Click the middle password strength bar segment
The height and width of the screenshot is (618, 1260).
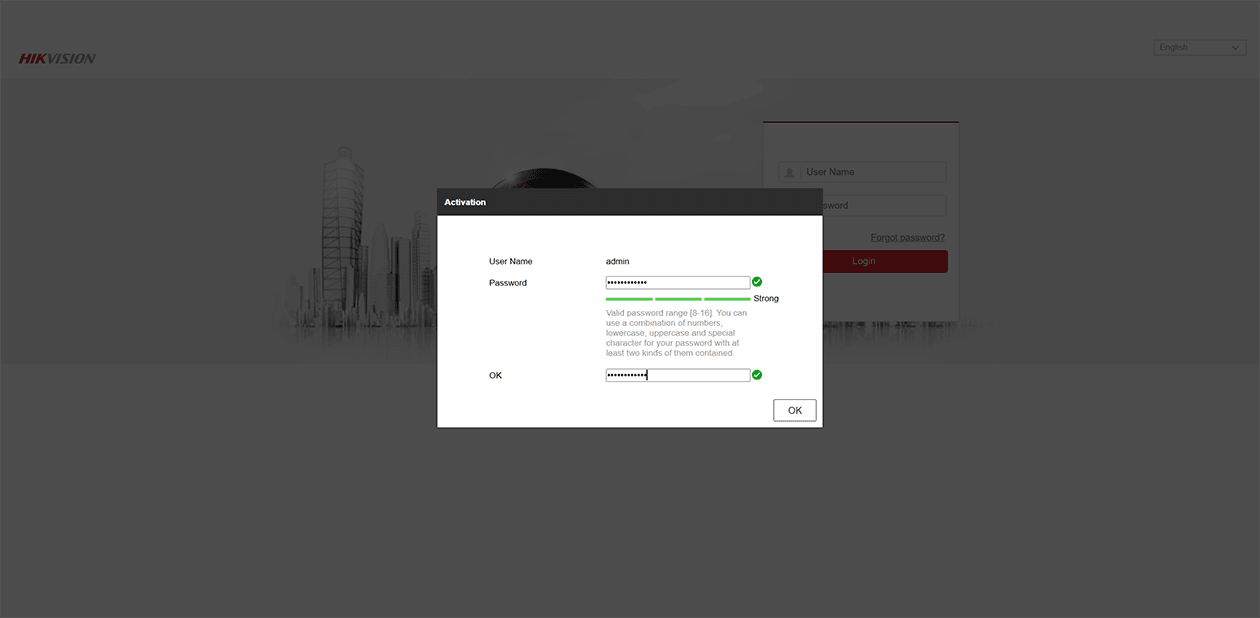coord(678,299)
